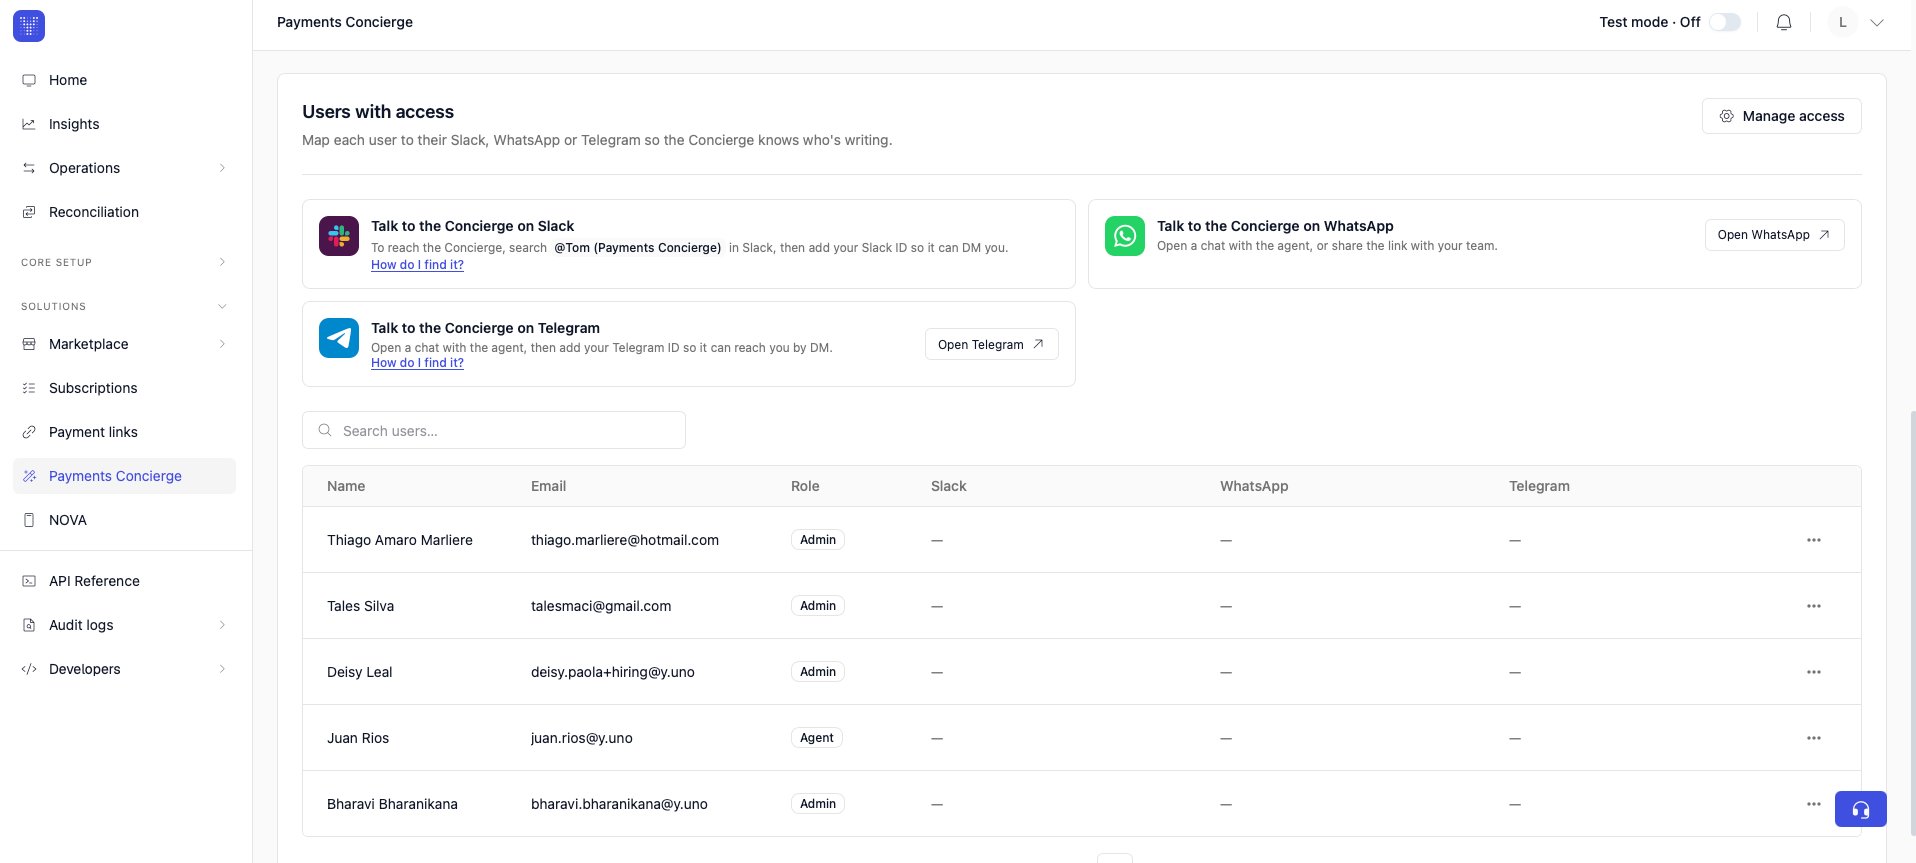The width and height of the screenshot is (1916, 863).
Task: Click the Developers code icon
Action: pyautogui.click(x=29, y=669)
